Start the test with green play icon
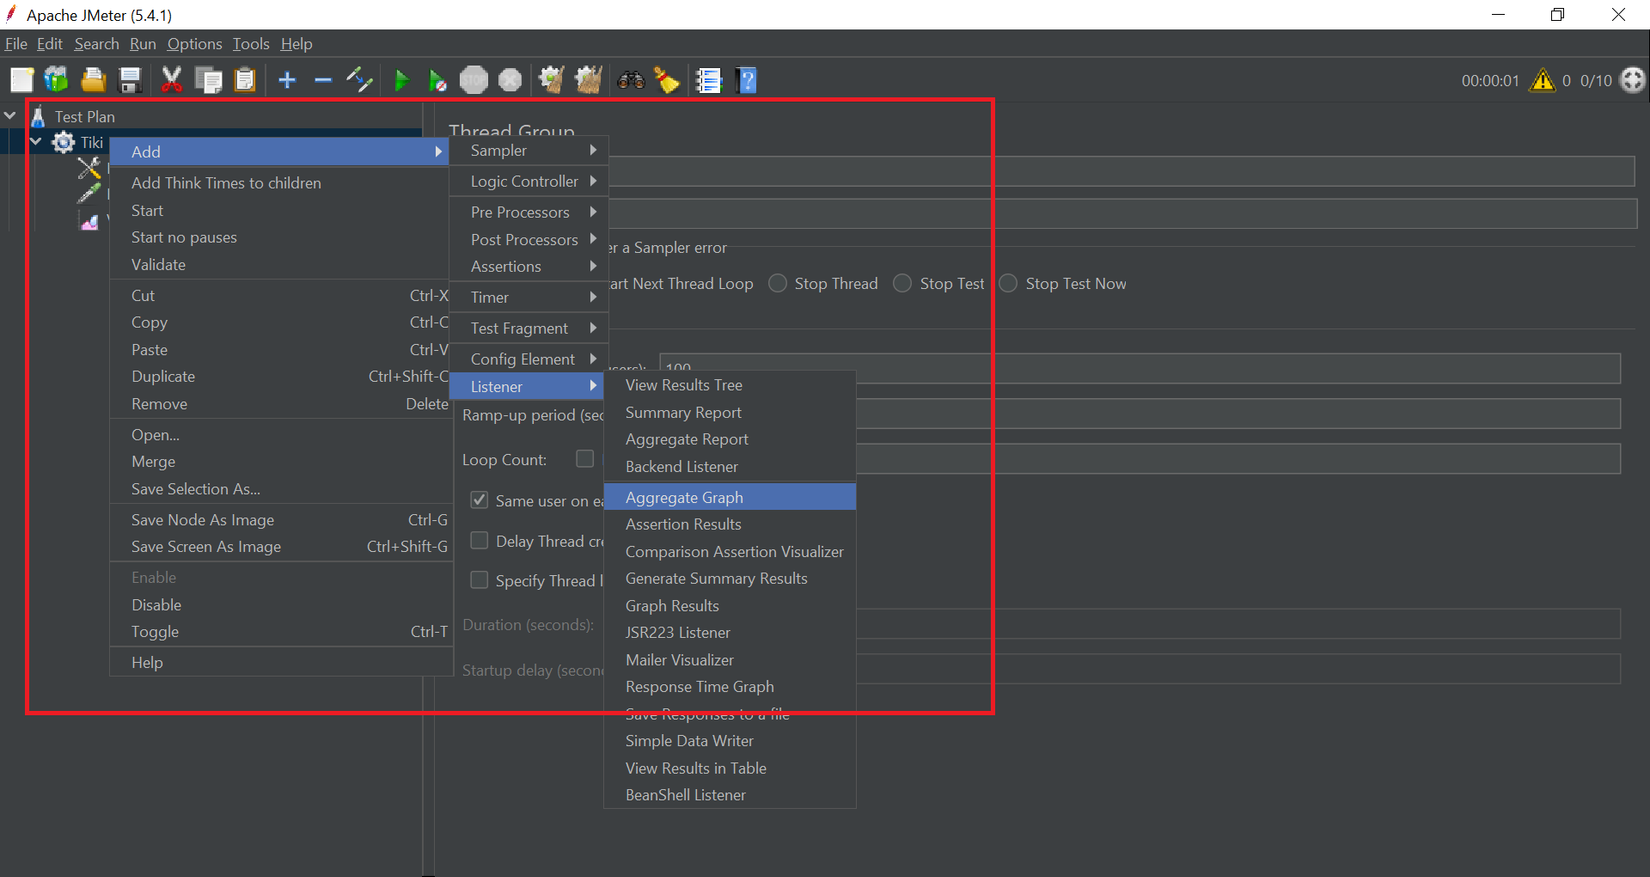The width and height of the screenshot is (1650, 877). (x=402, y=80)
